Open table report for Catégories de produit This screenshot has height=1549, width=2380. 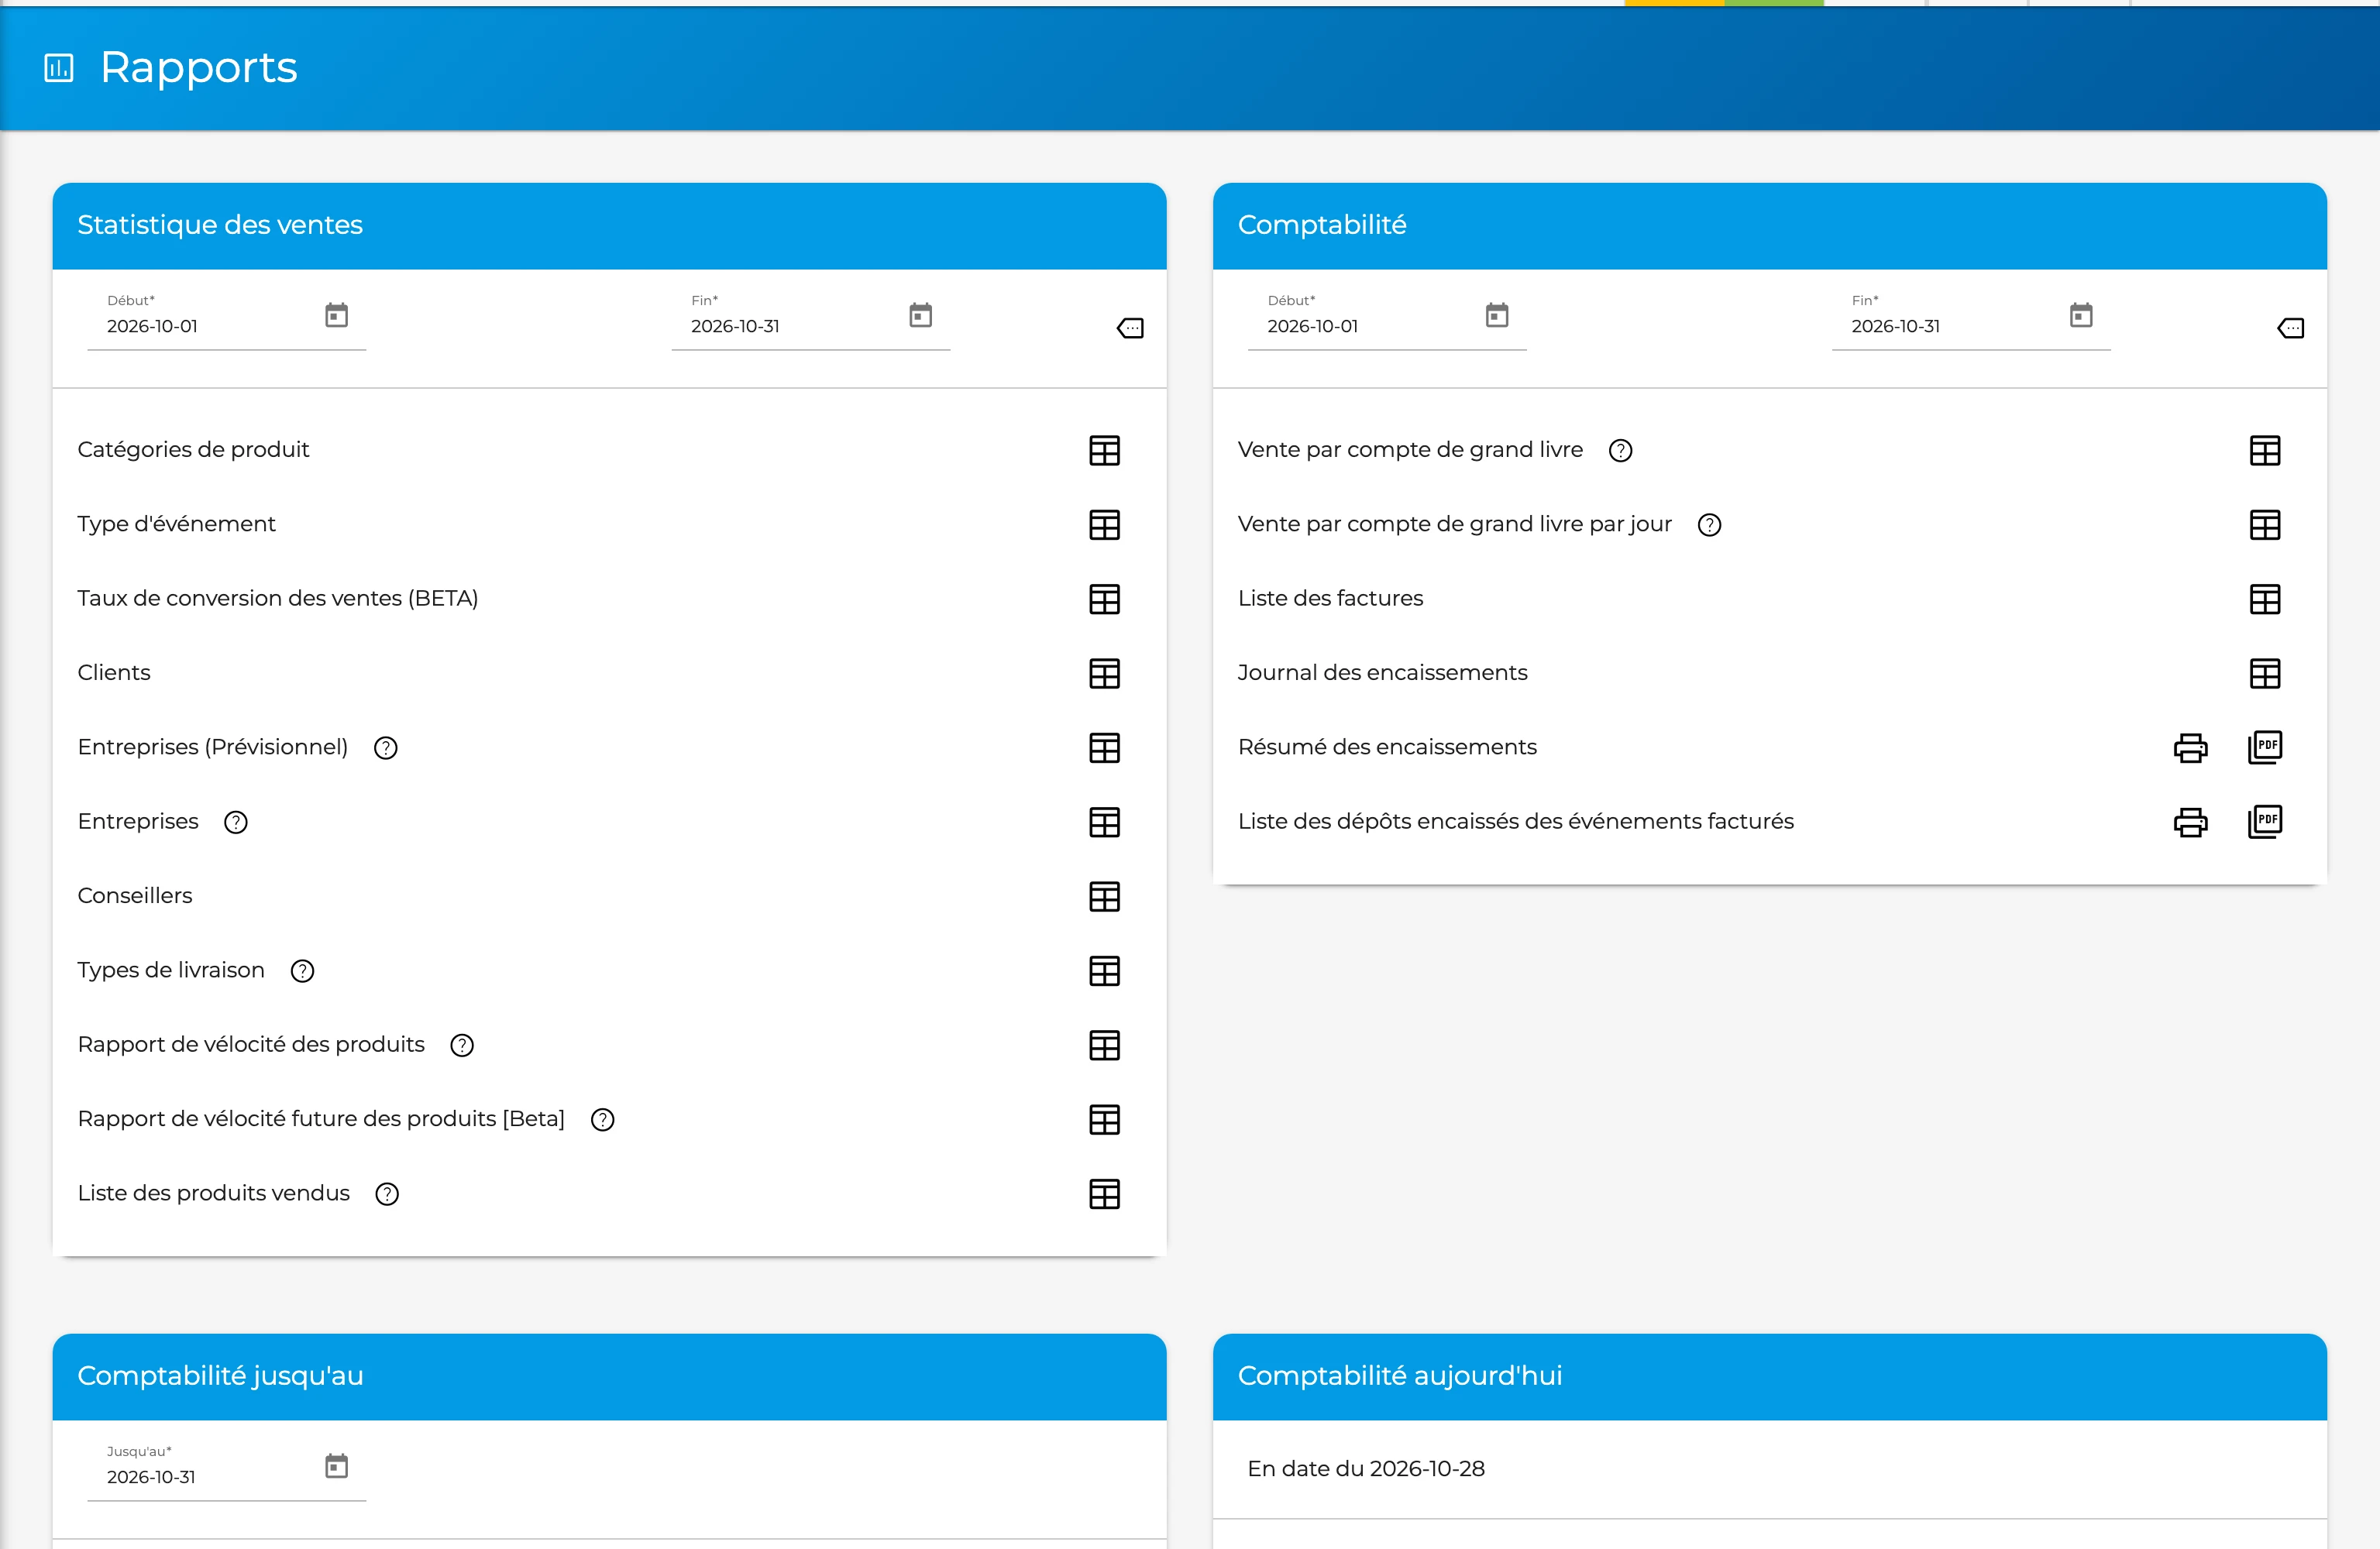coord(1104,450)
